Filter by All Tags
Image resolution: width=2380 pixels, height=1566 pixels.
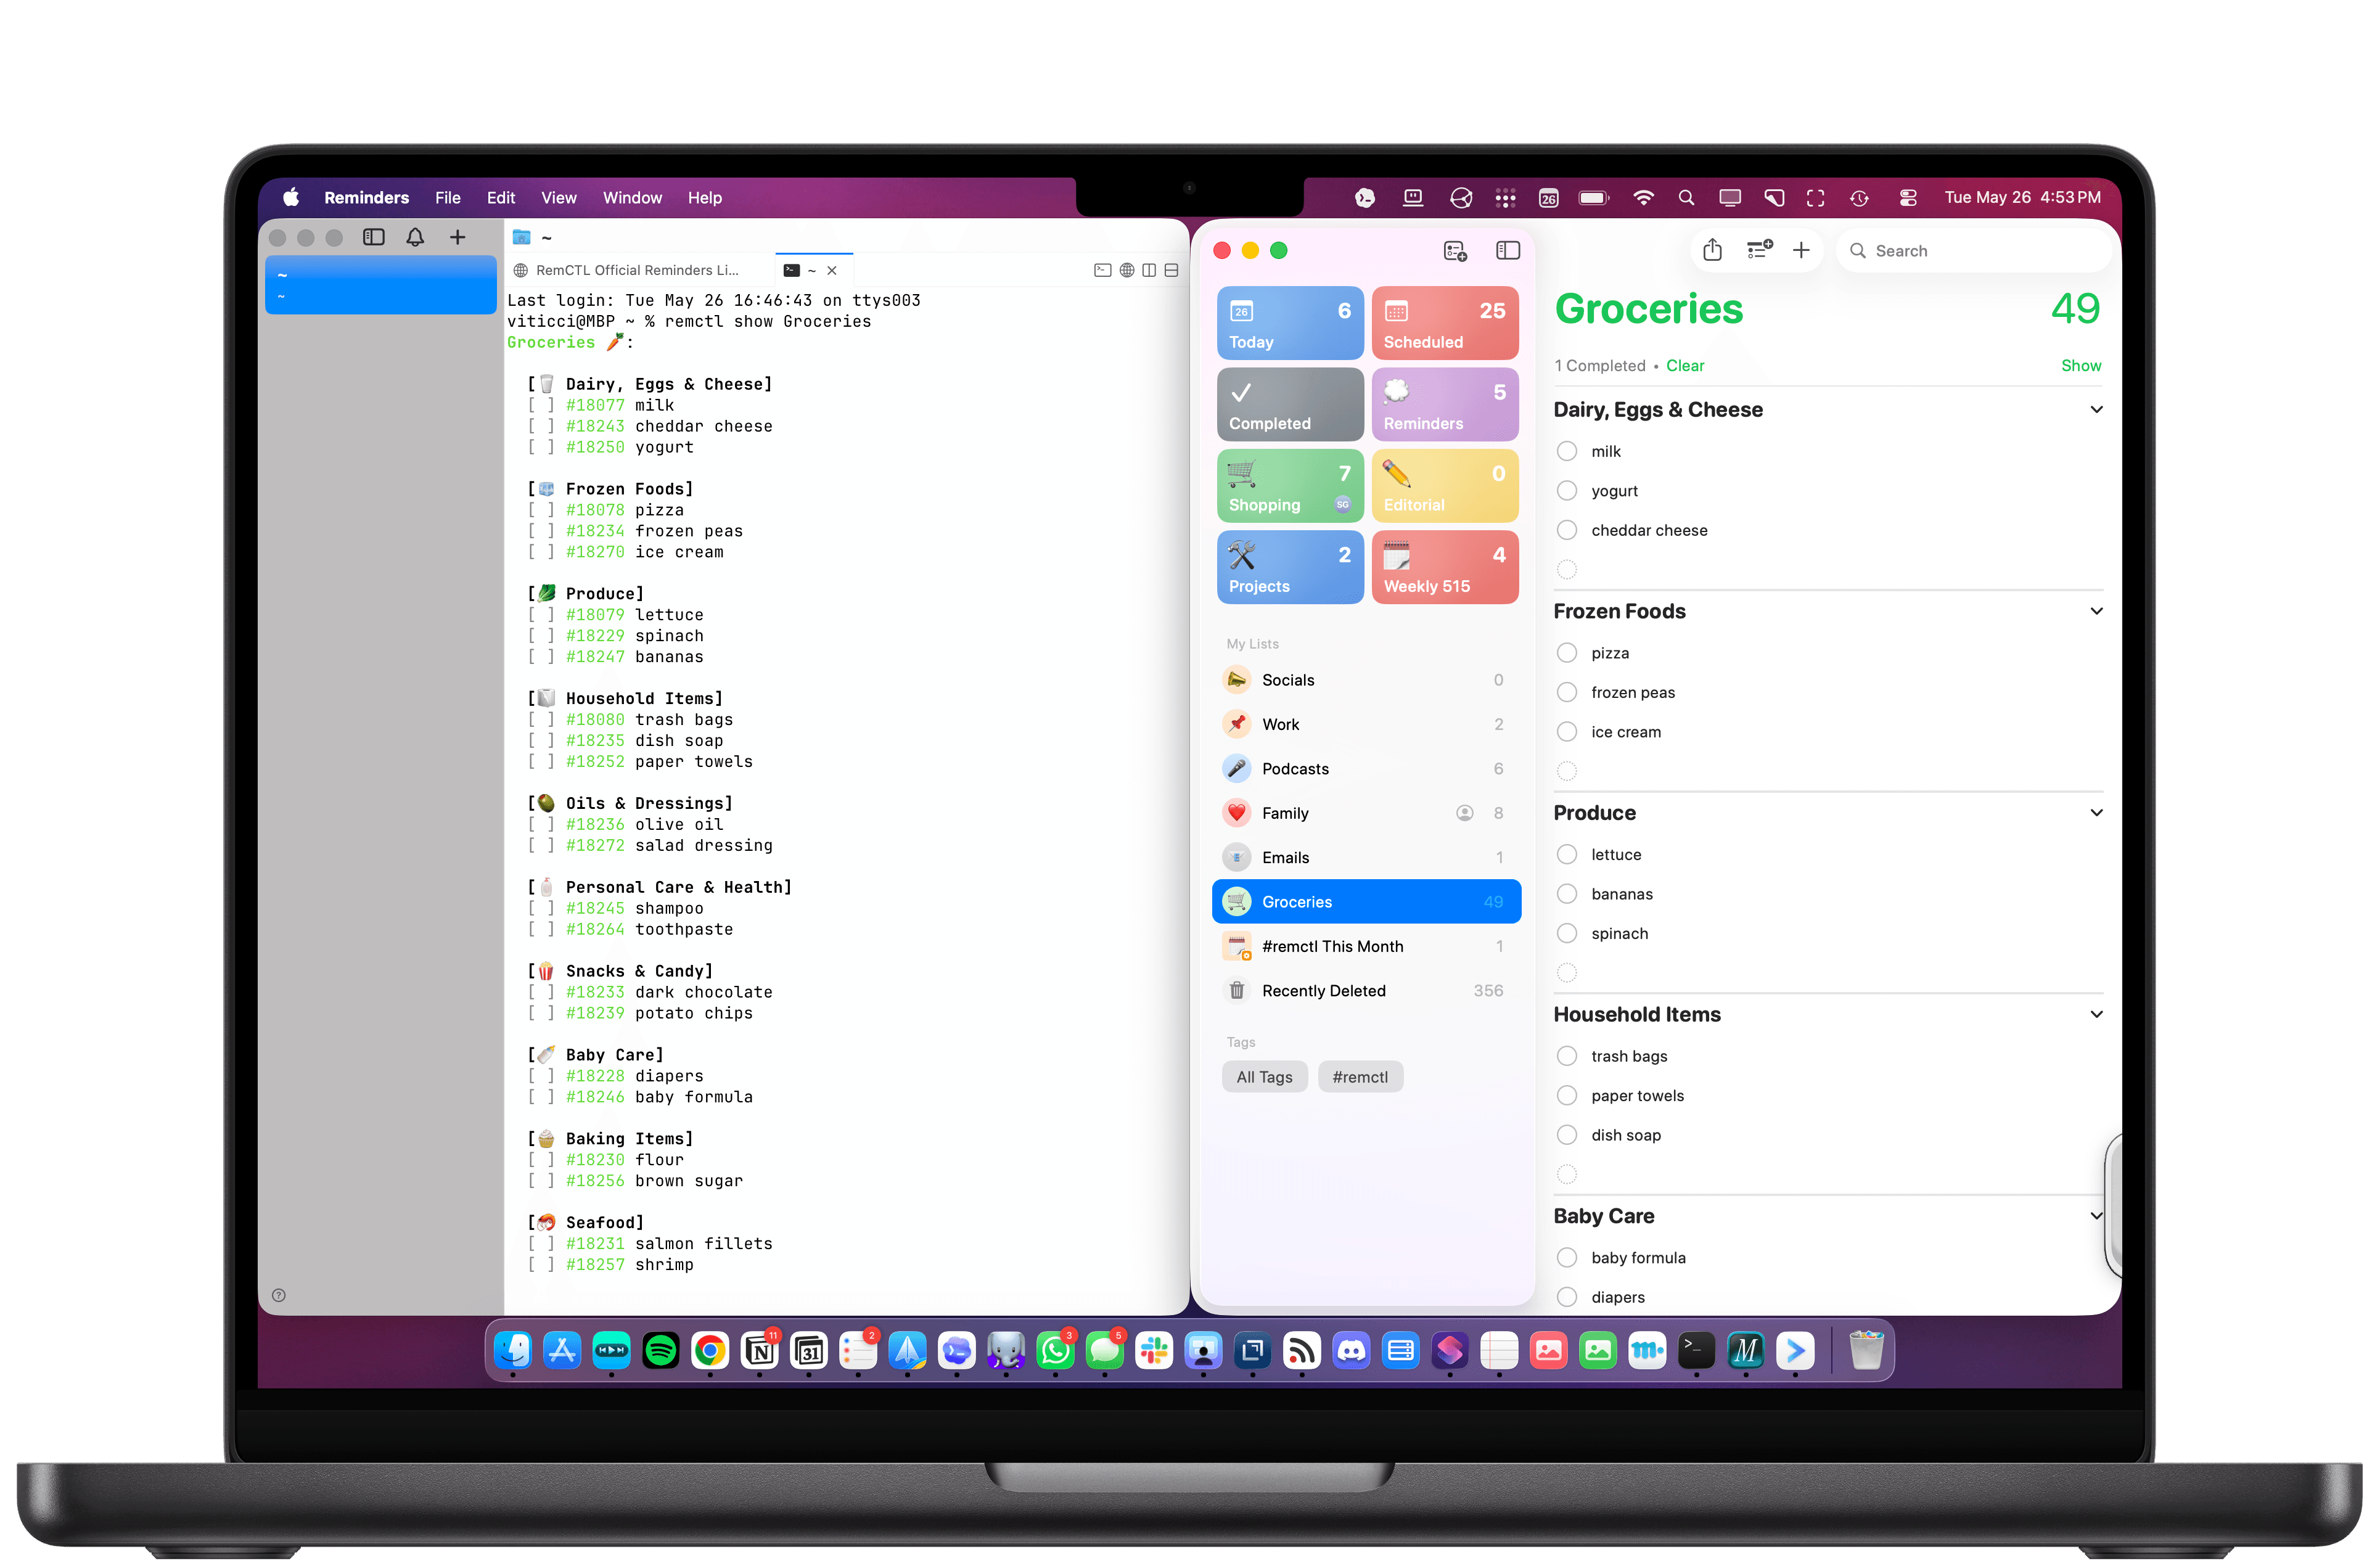1264,1077
